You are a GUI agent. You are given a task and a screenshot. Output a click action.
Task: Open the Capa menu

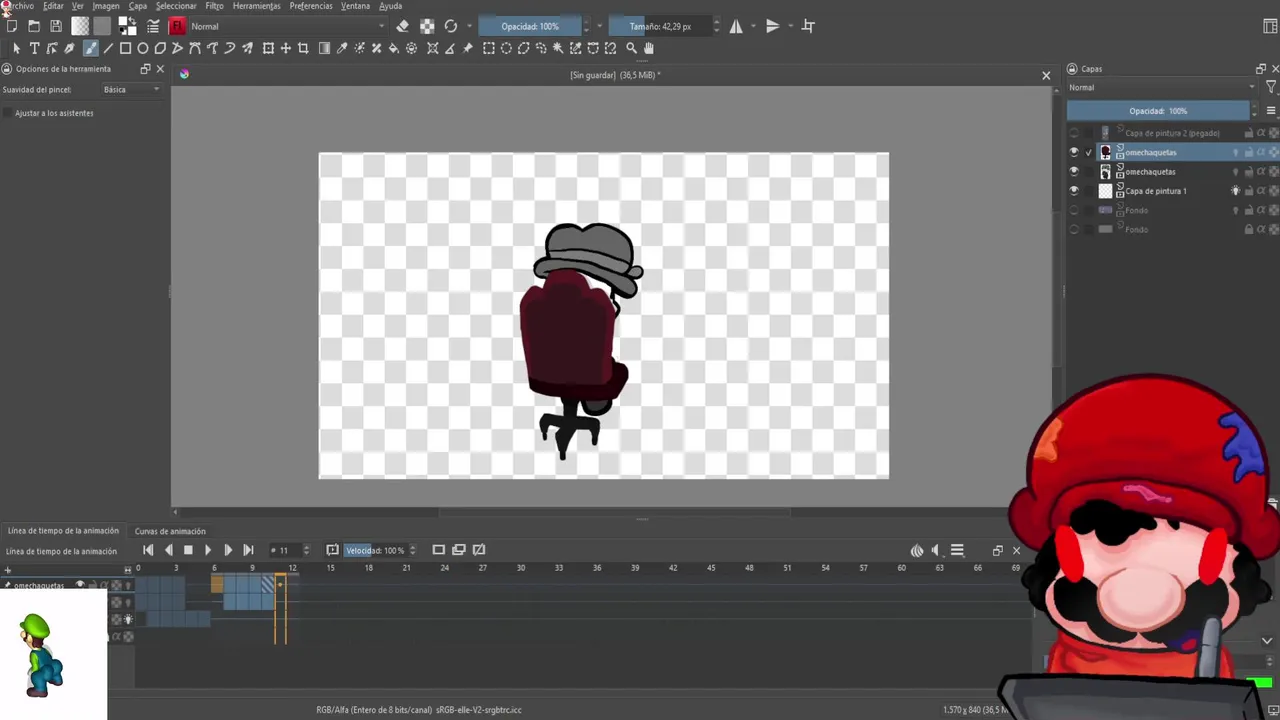pos(138,6)
